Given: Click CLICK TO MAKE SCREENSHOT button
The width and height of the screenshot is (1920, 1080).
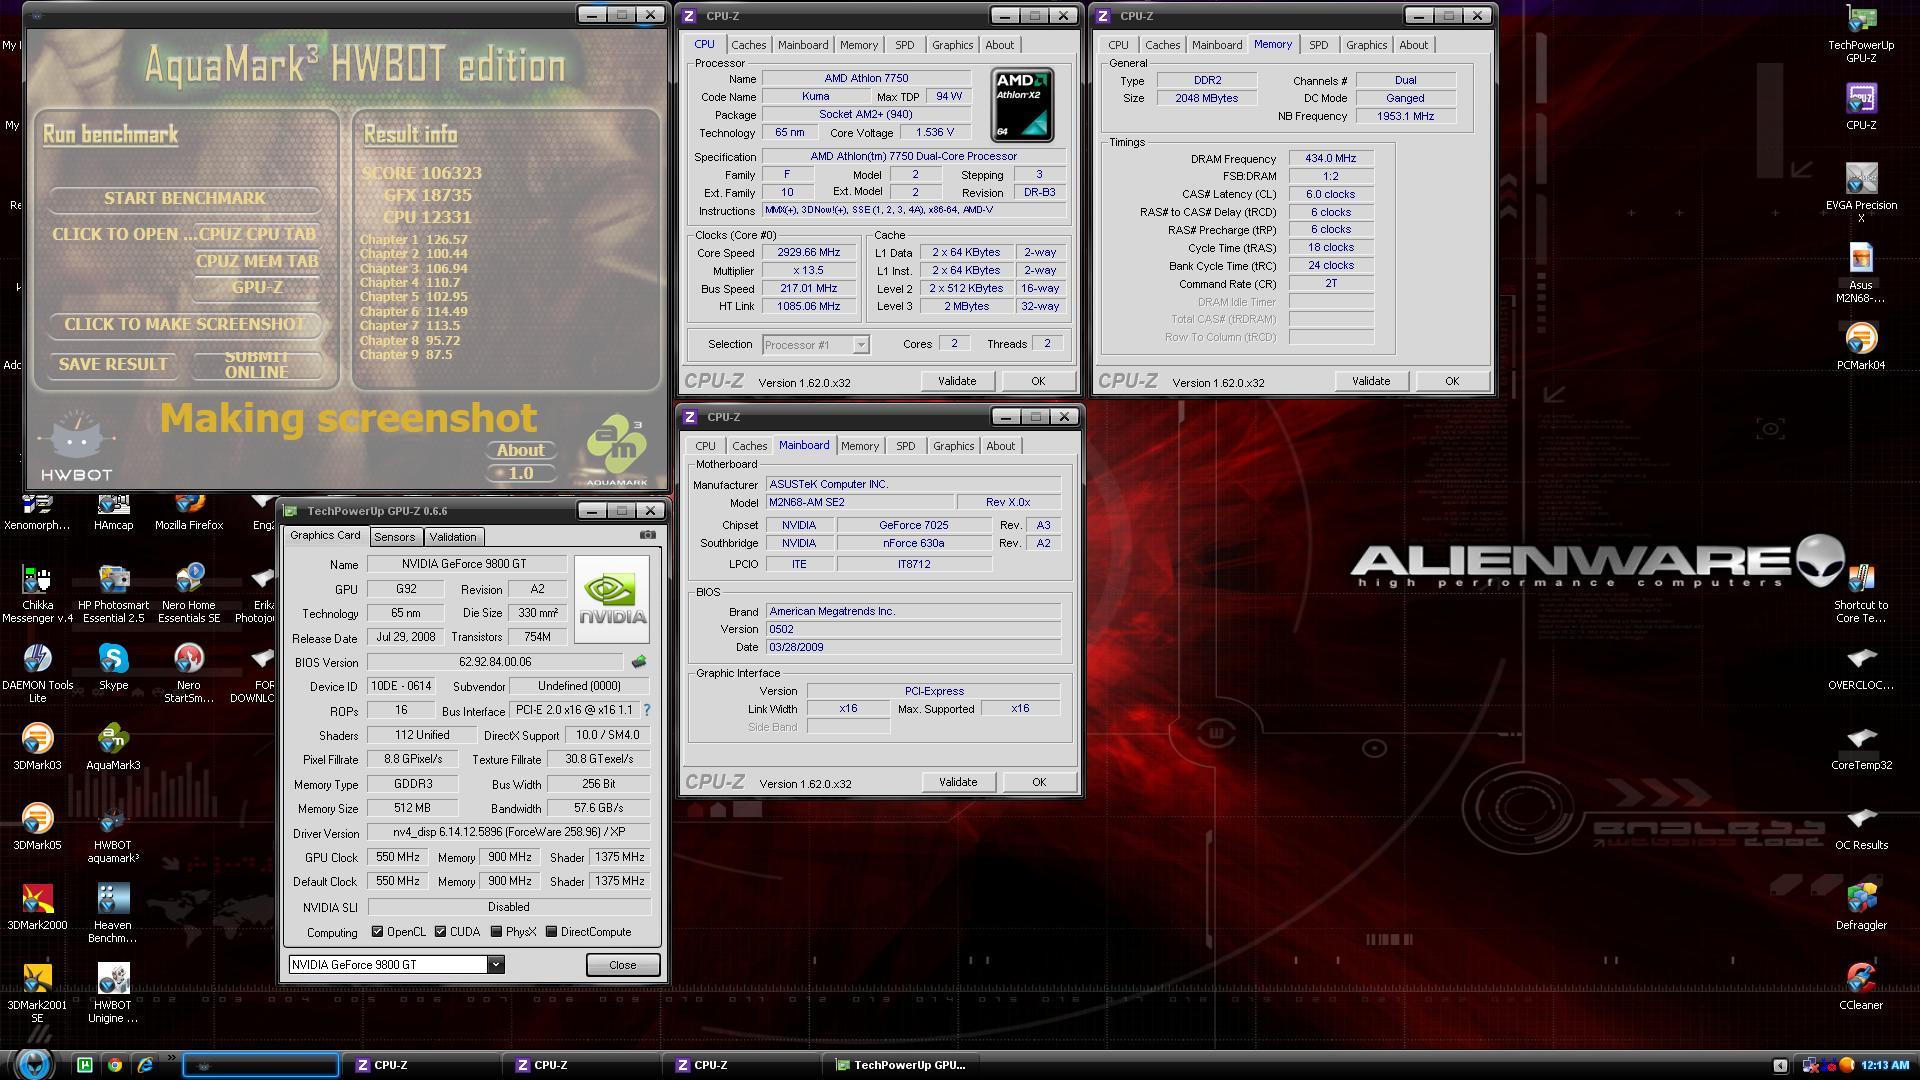Looking at the screenshot, I should tap(185, 324).
